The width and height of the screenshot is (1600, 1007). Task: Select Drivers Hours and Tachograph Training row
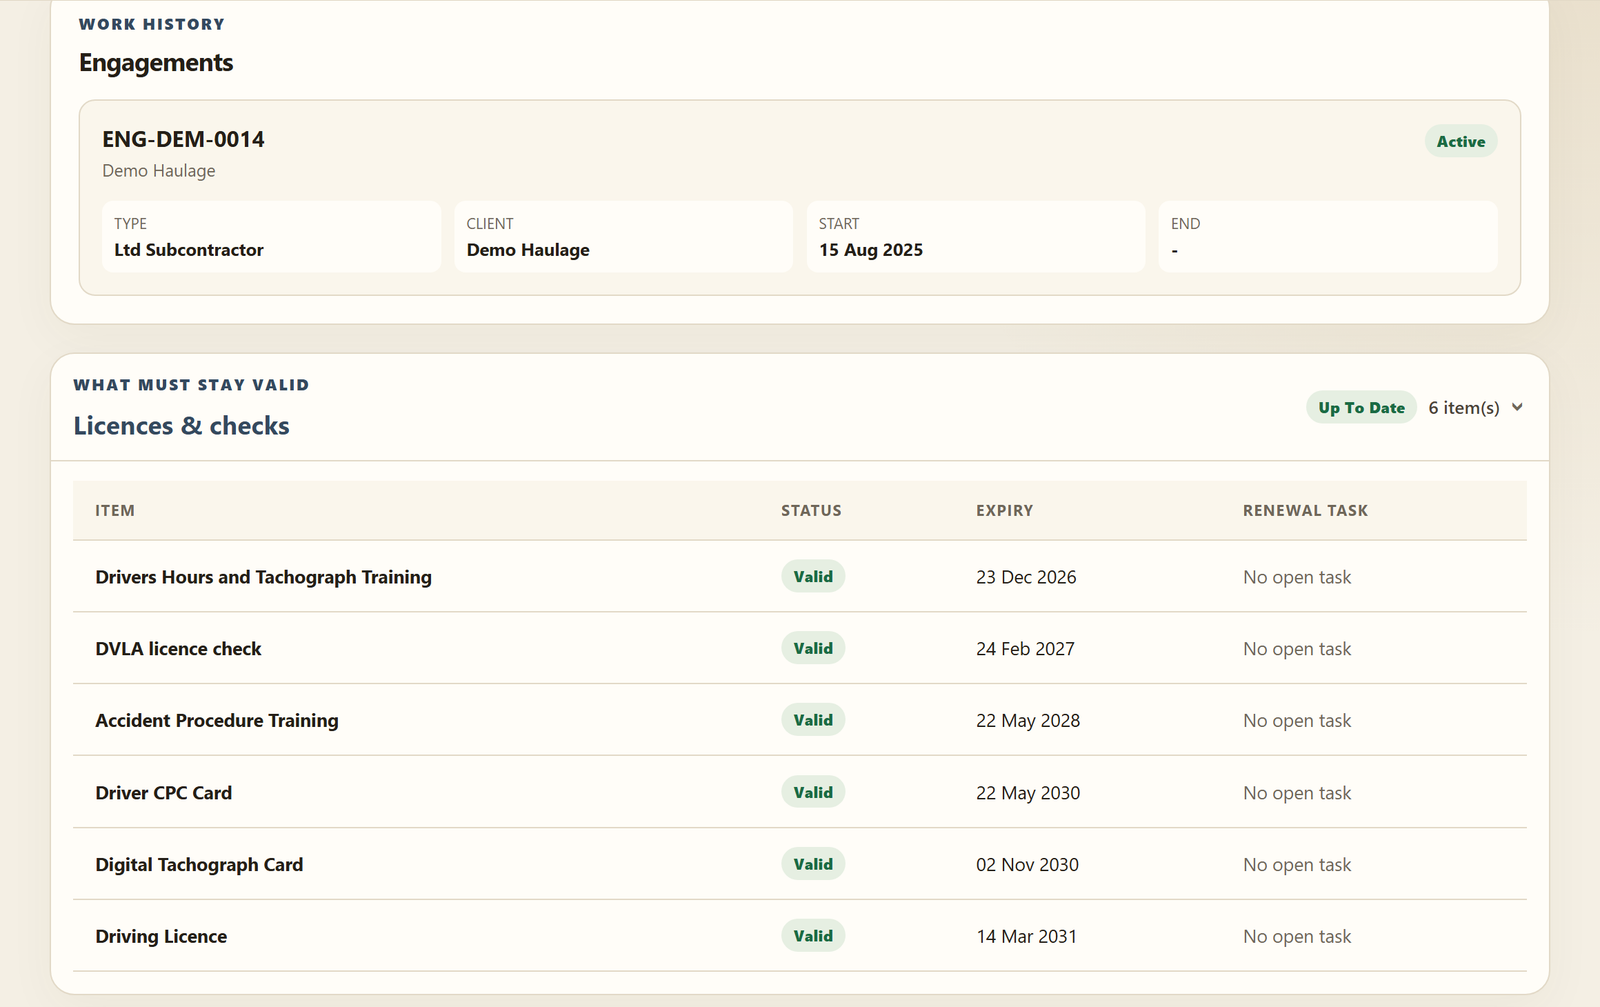(800, 577)
